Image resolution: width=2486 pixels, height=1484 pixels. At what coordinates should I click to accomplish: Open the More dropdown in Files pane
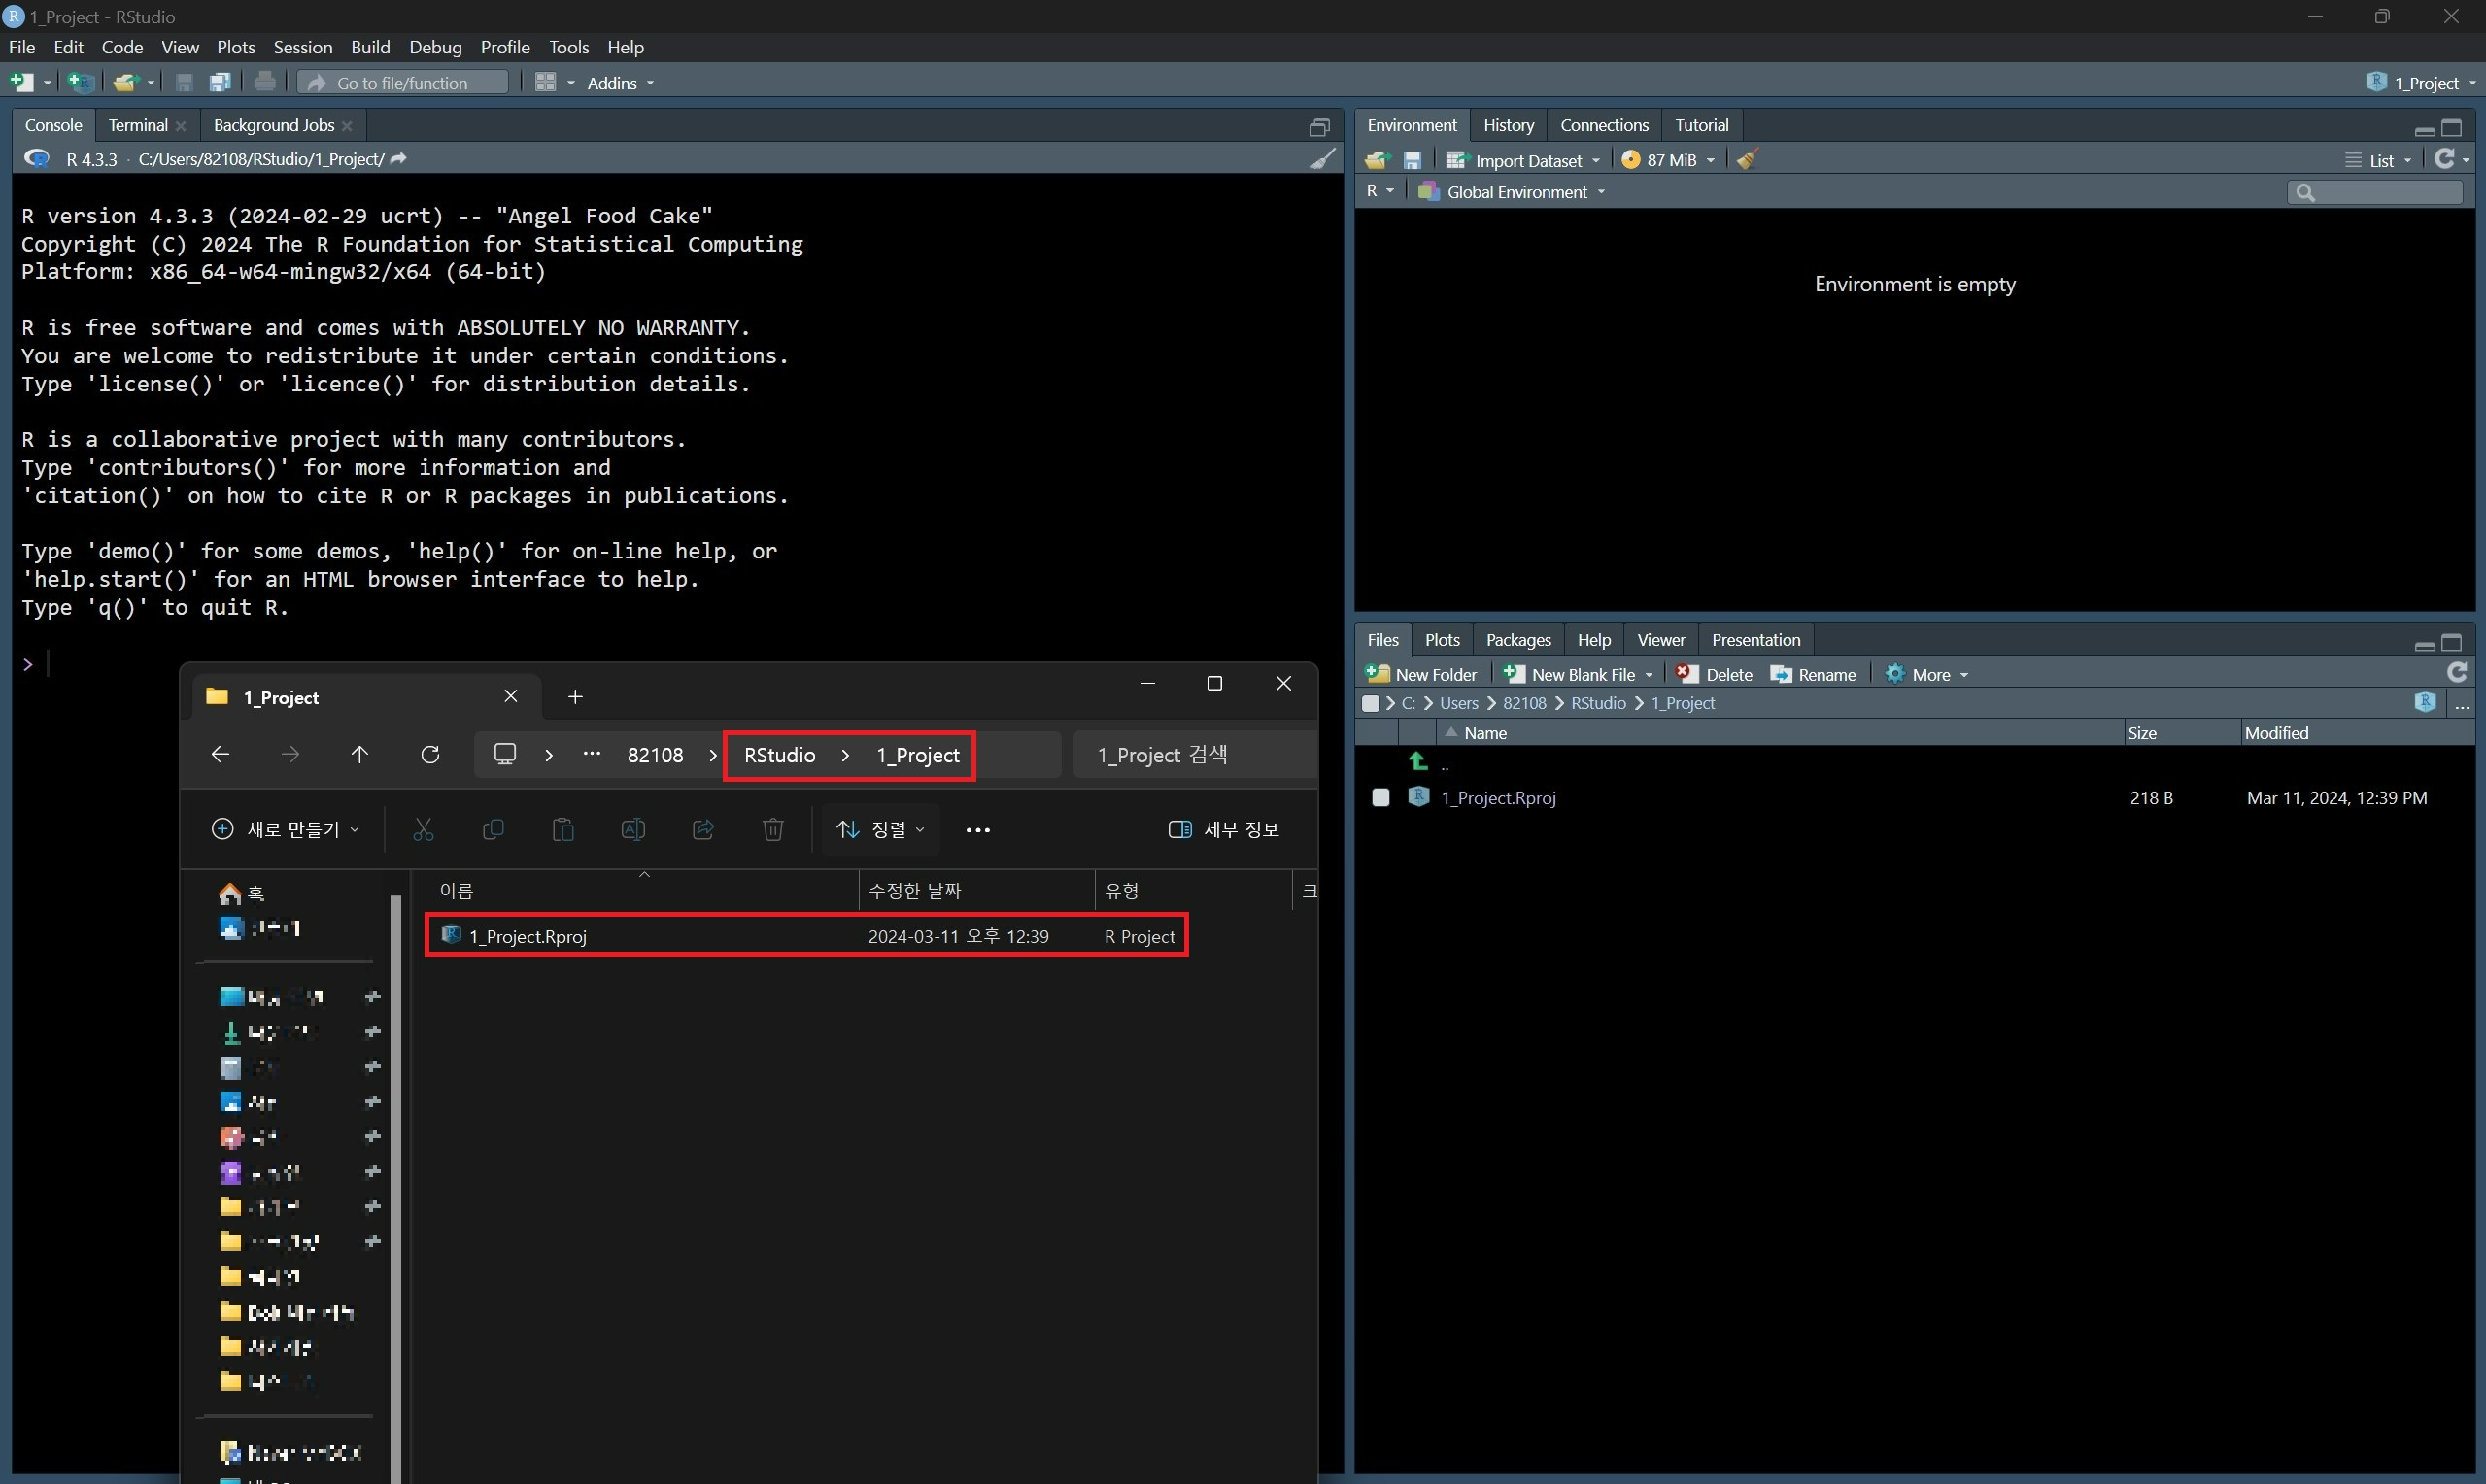point(1929,675)
